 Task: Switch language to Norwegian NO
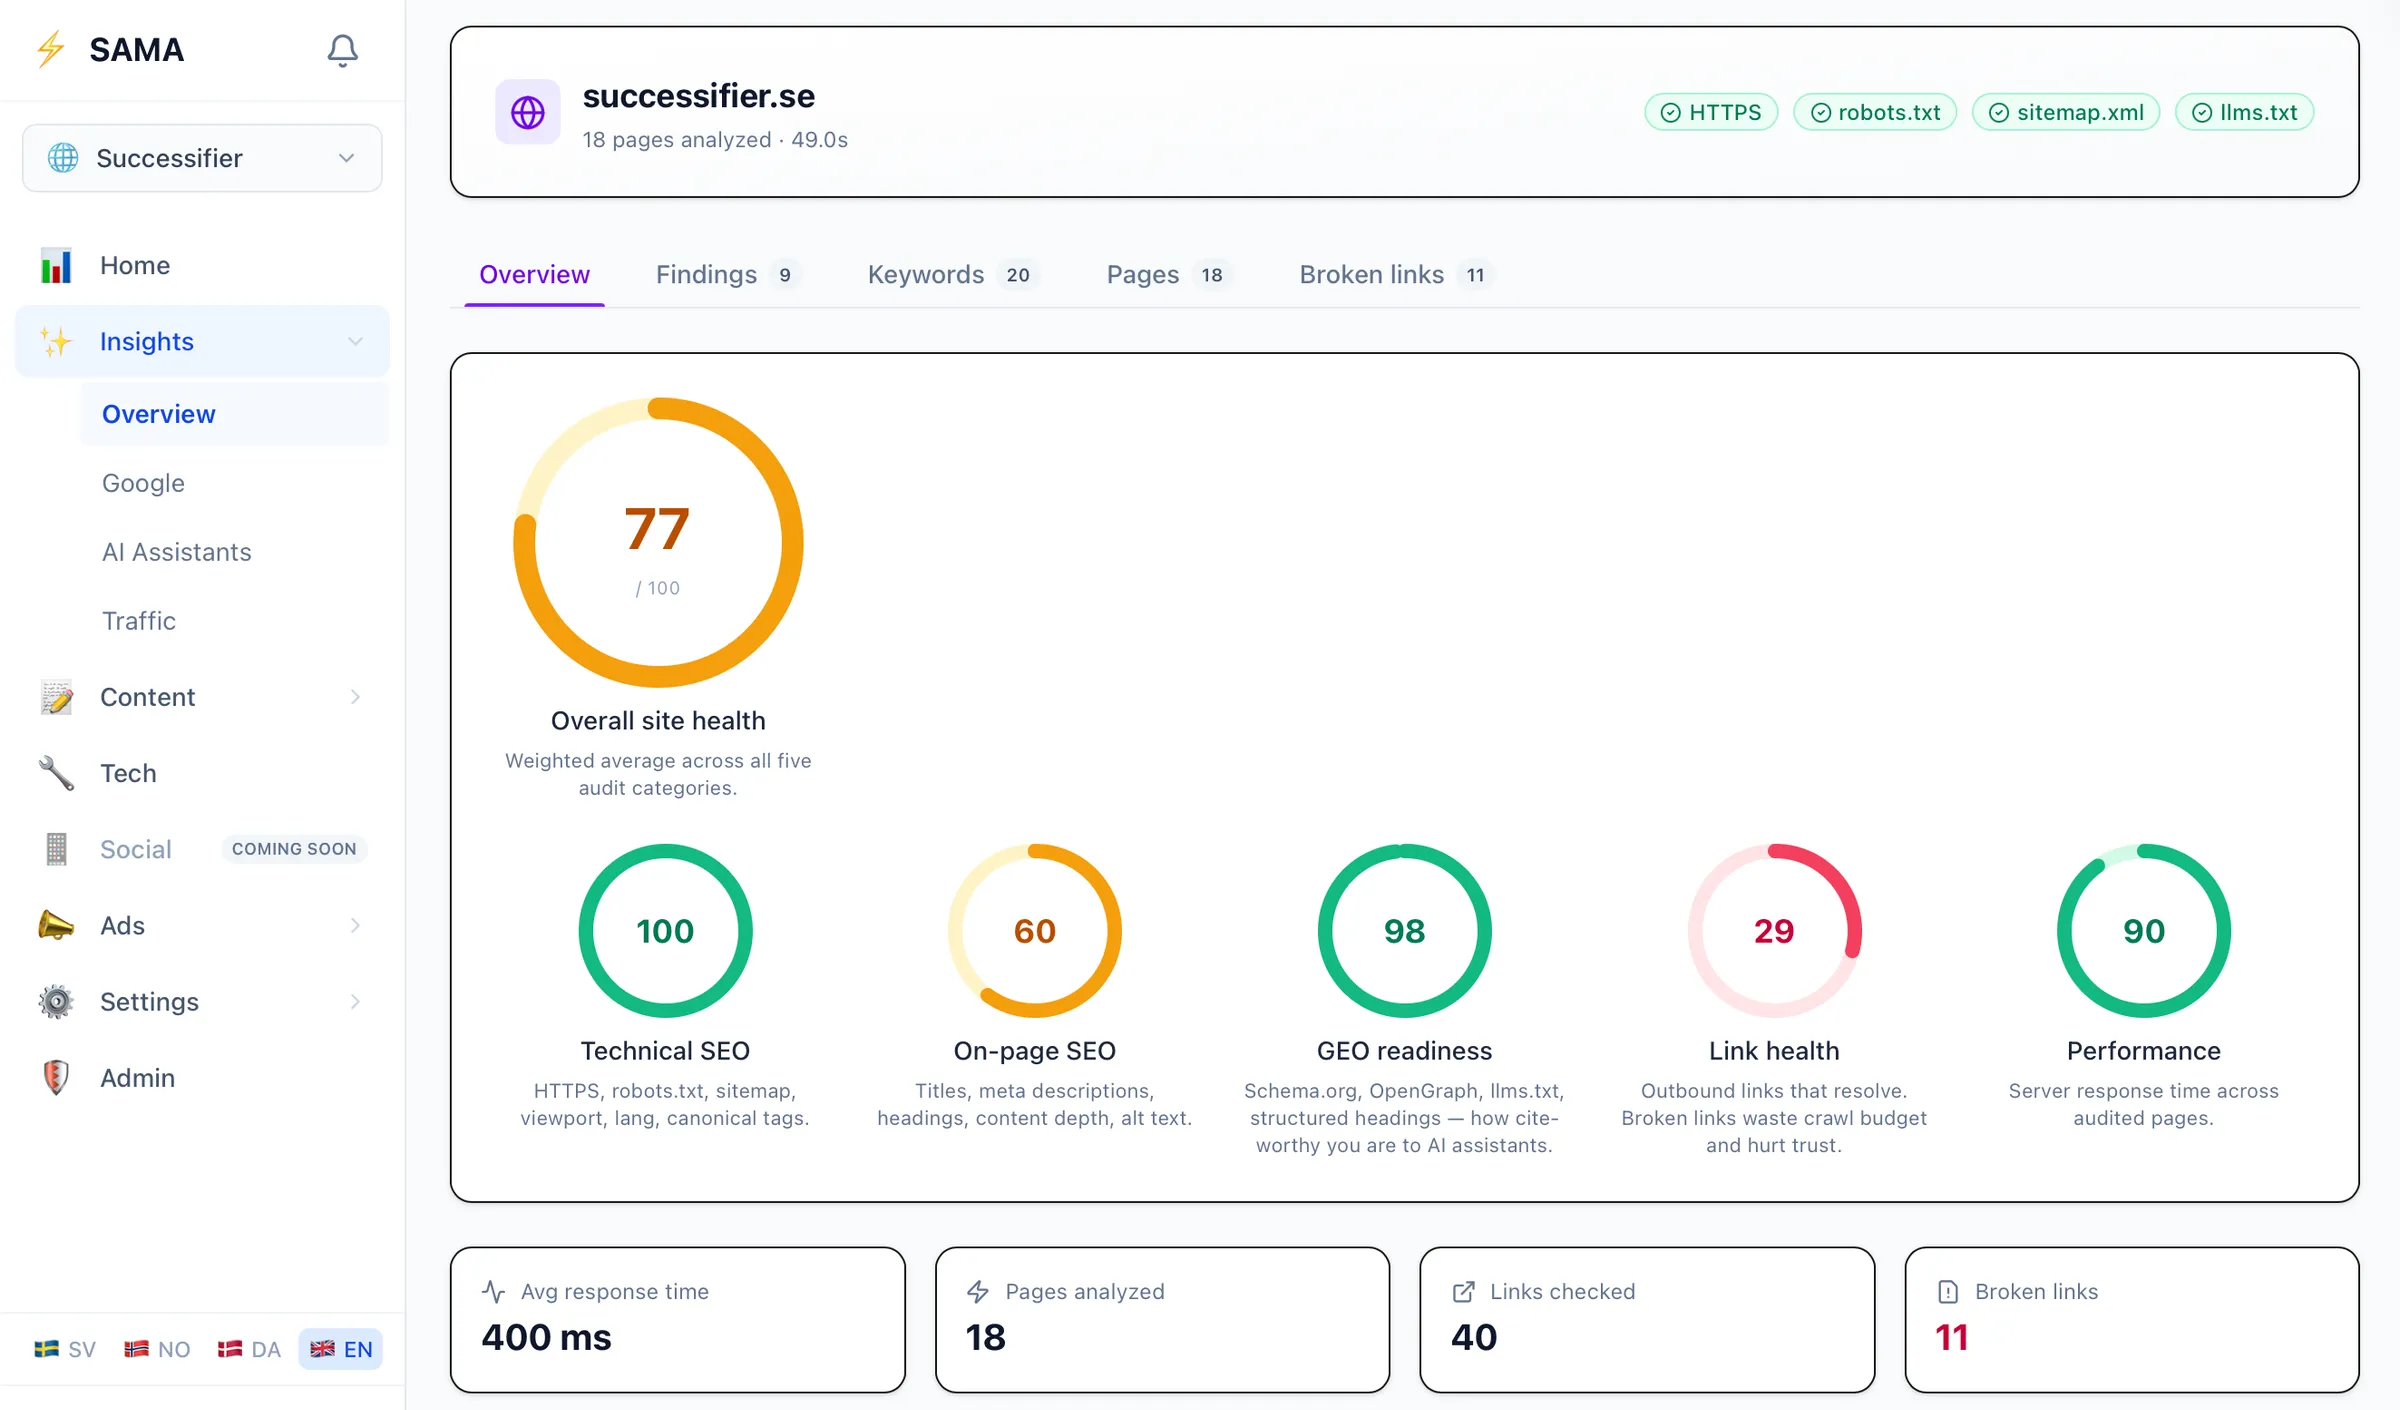(157, 1349)
